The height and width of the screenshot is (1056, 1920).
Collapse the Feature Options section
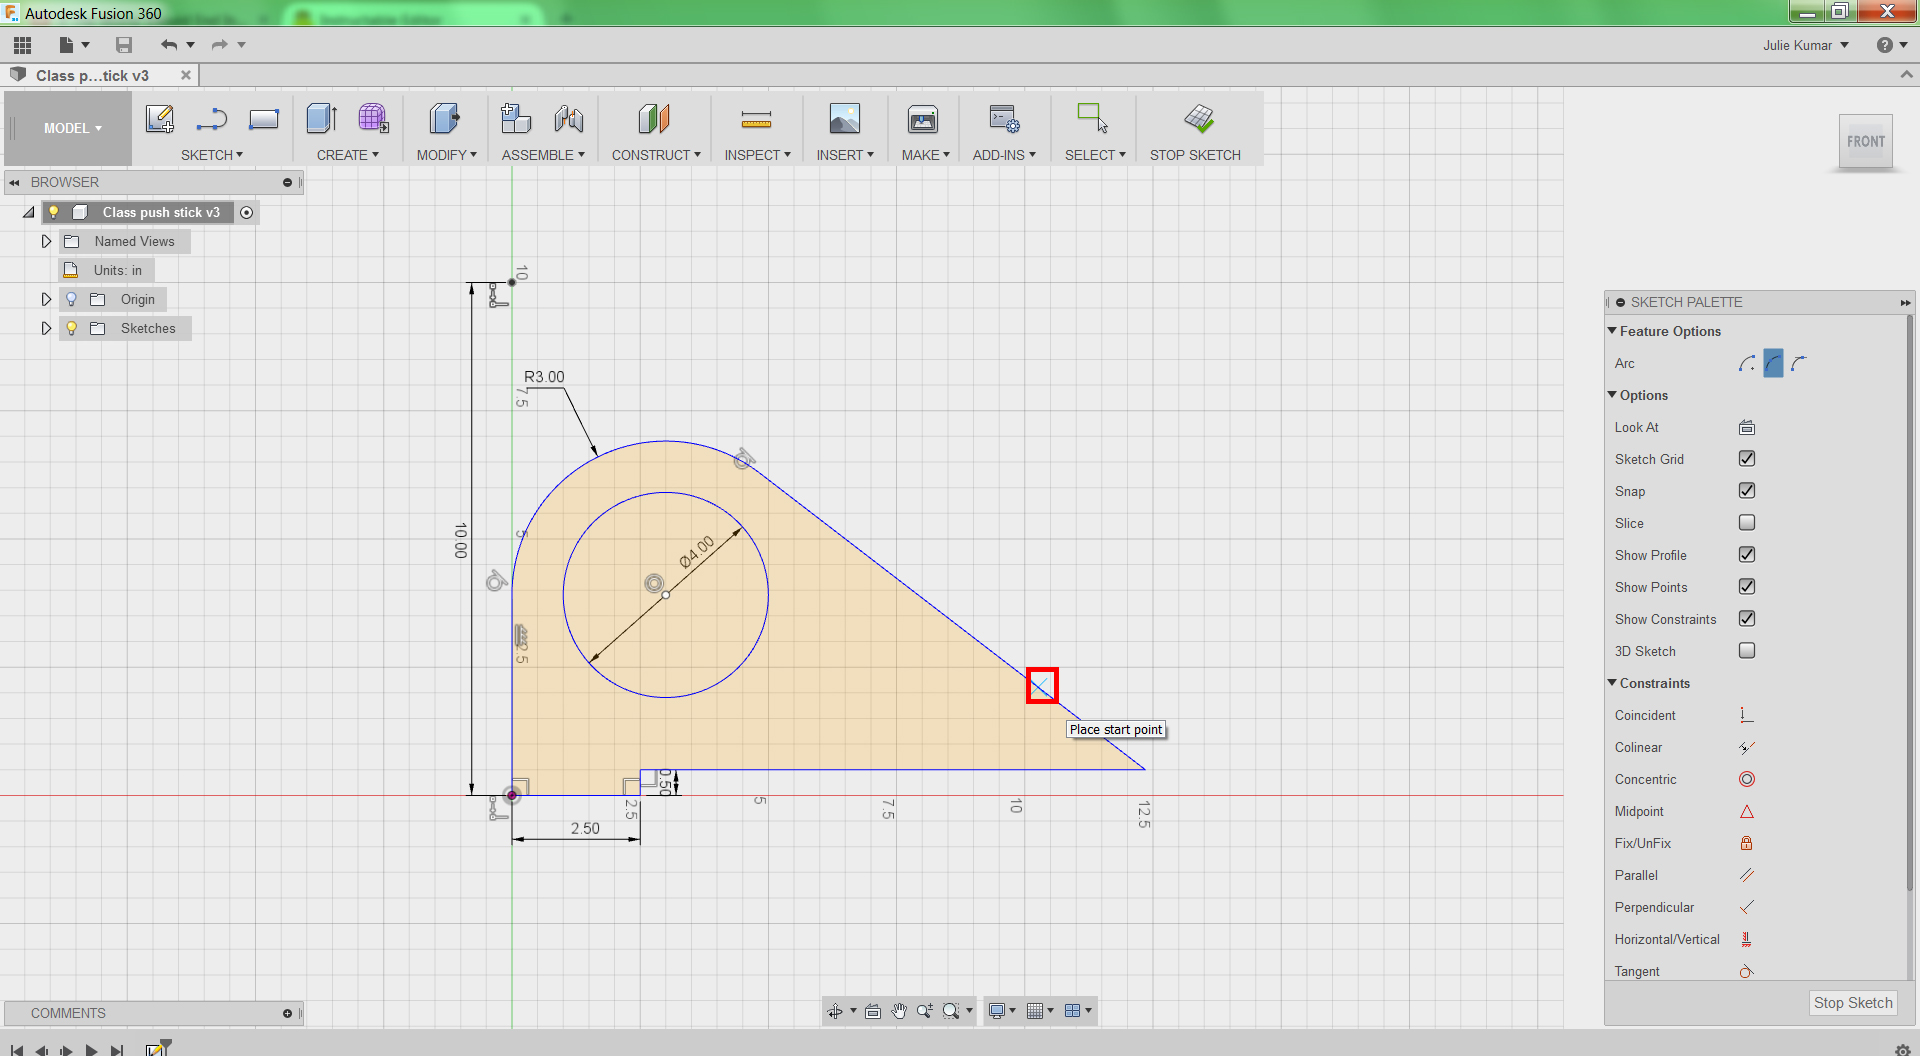pyautogui.click(x=1612, y=331)
